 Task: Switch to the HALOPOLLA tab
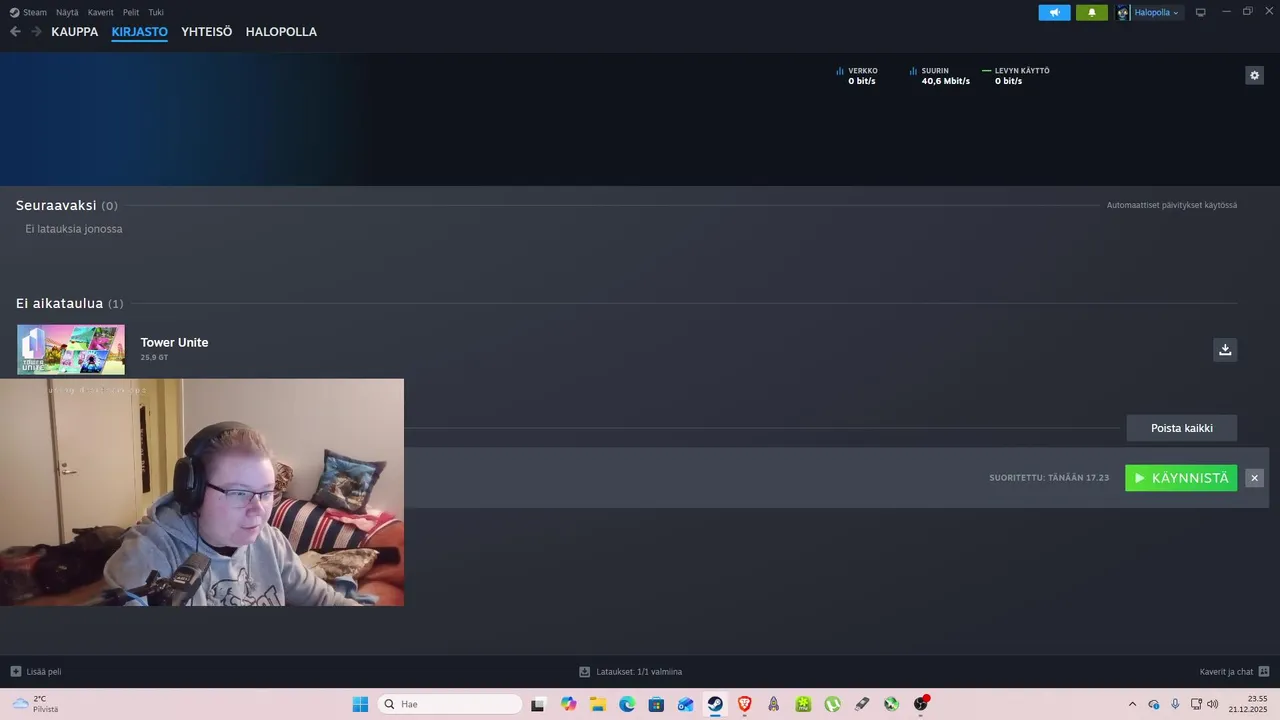(281, 32)
